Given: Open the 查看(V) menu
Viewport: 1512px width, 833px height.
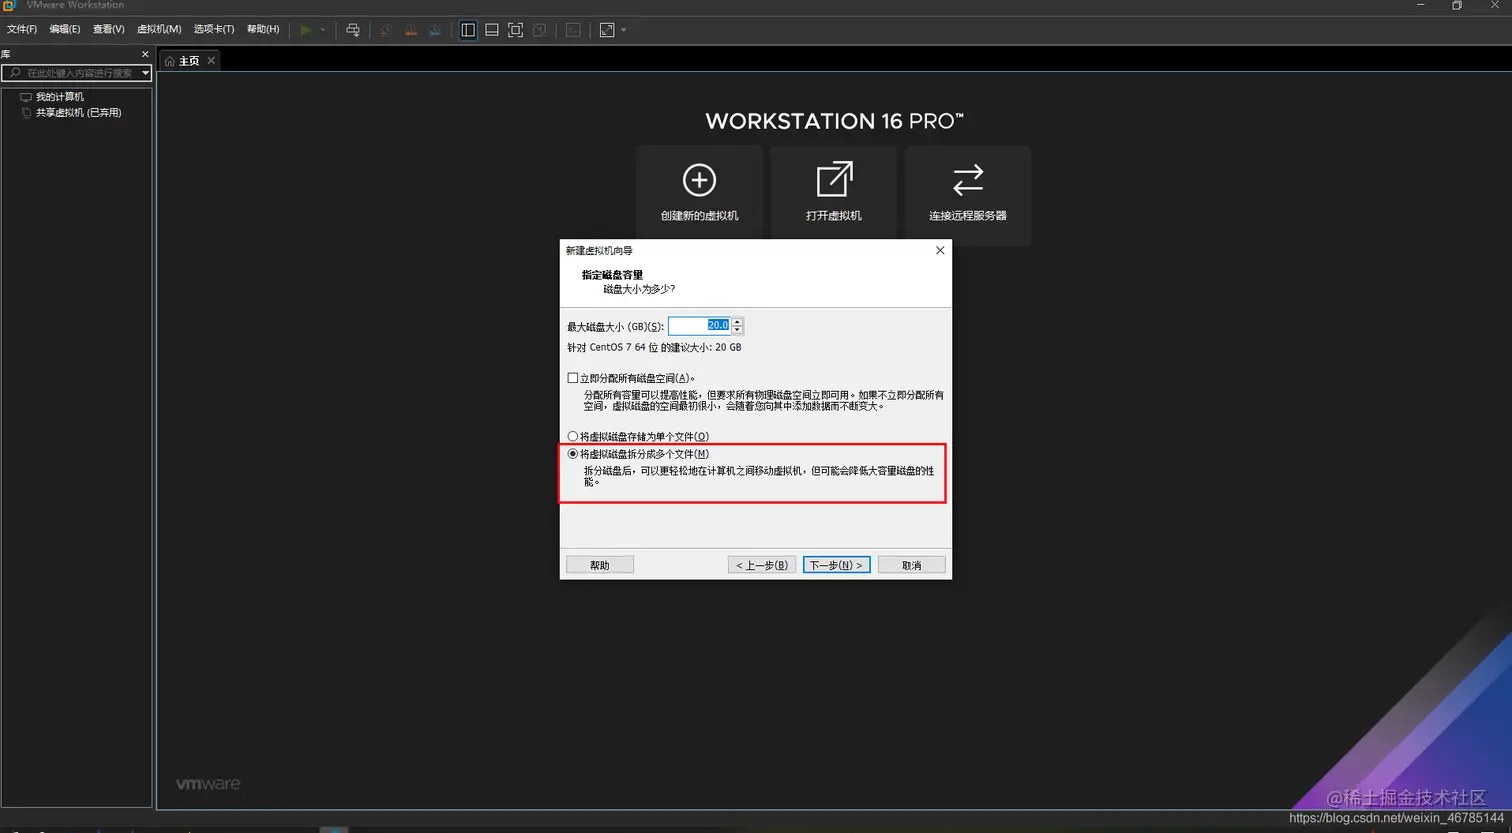Looking at the screenshot, I should point(109,29).
